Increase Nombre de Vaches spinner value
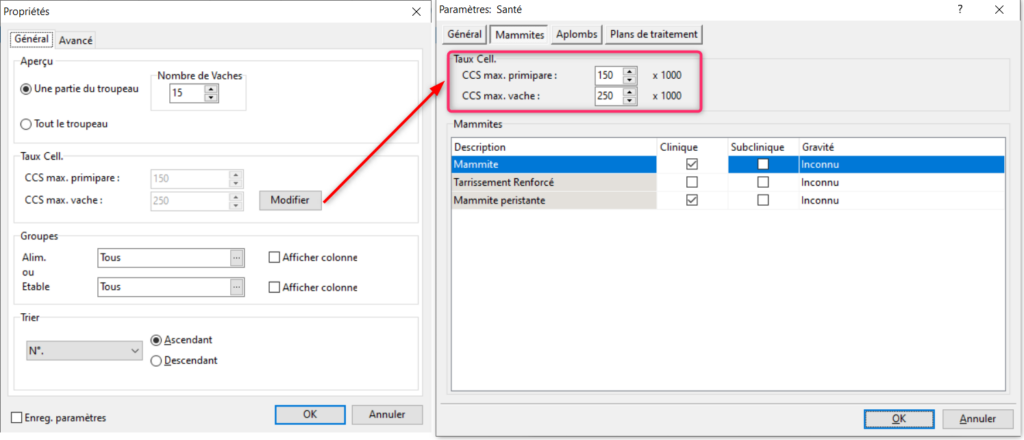The width and height of the screenshot is (1024, 440). tap(210, 89)
